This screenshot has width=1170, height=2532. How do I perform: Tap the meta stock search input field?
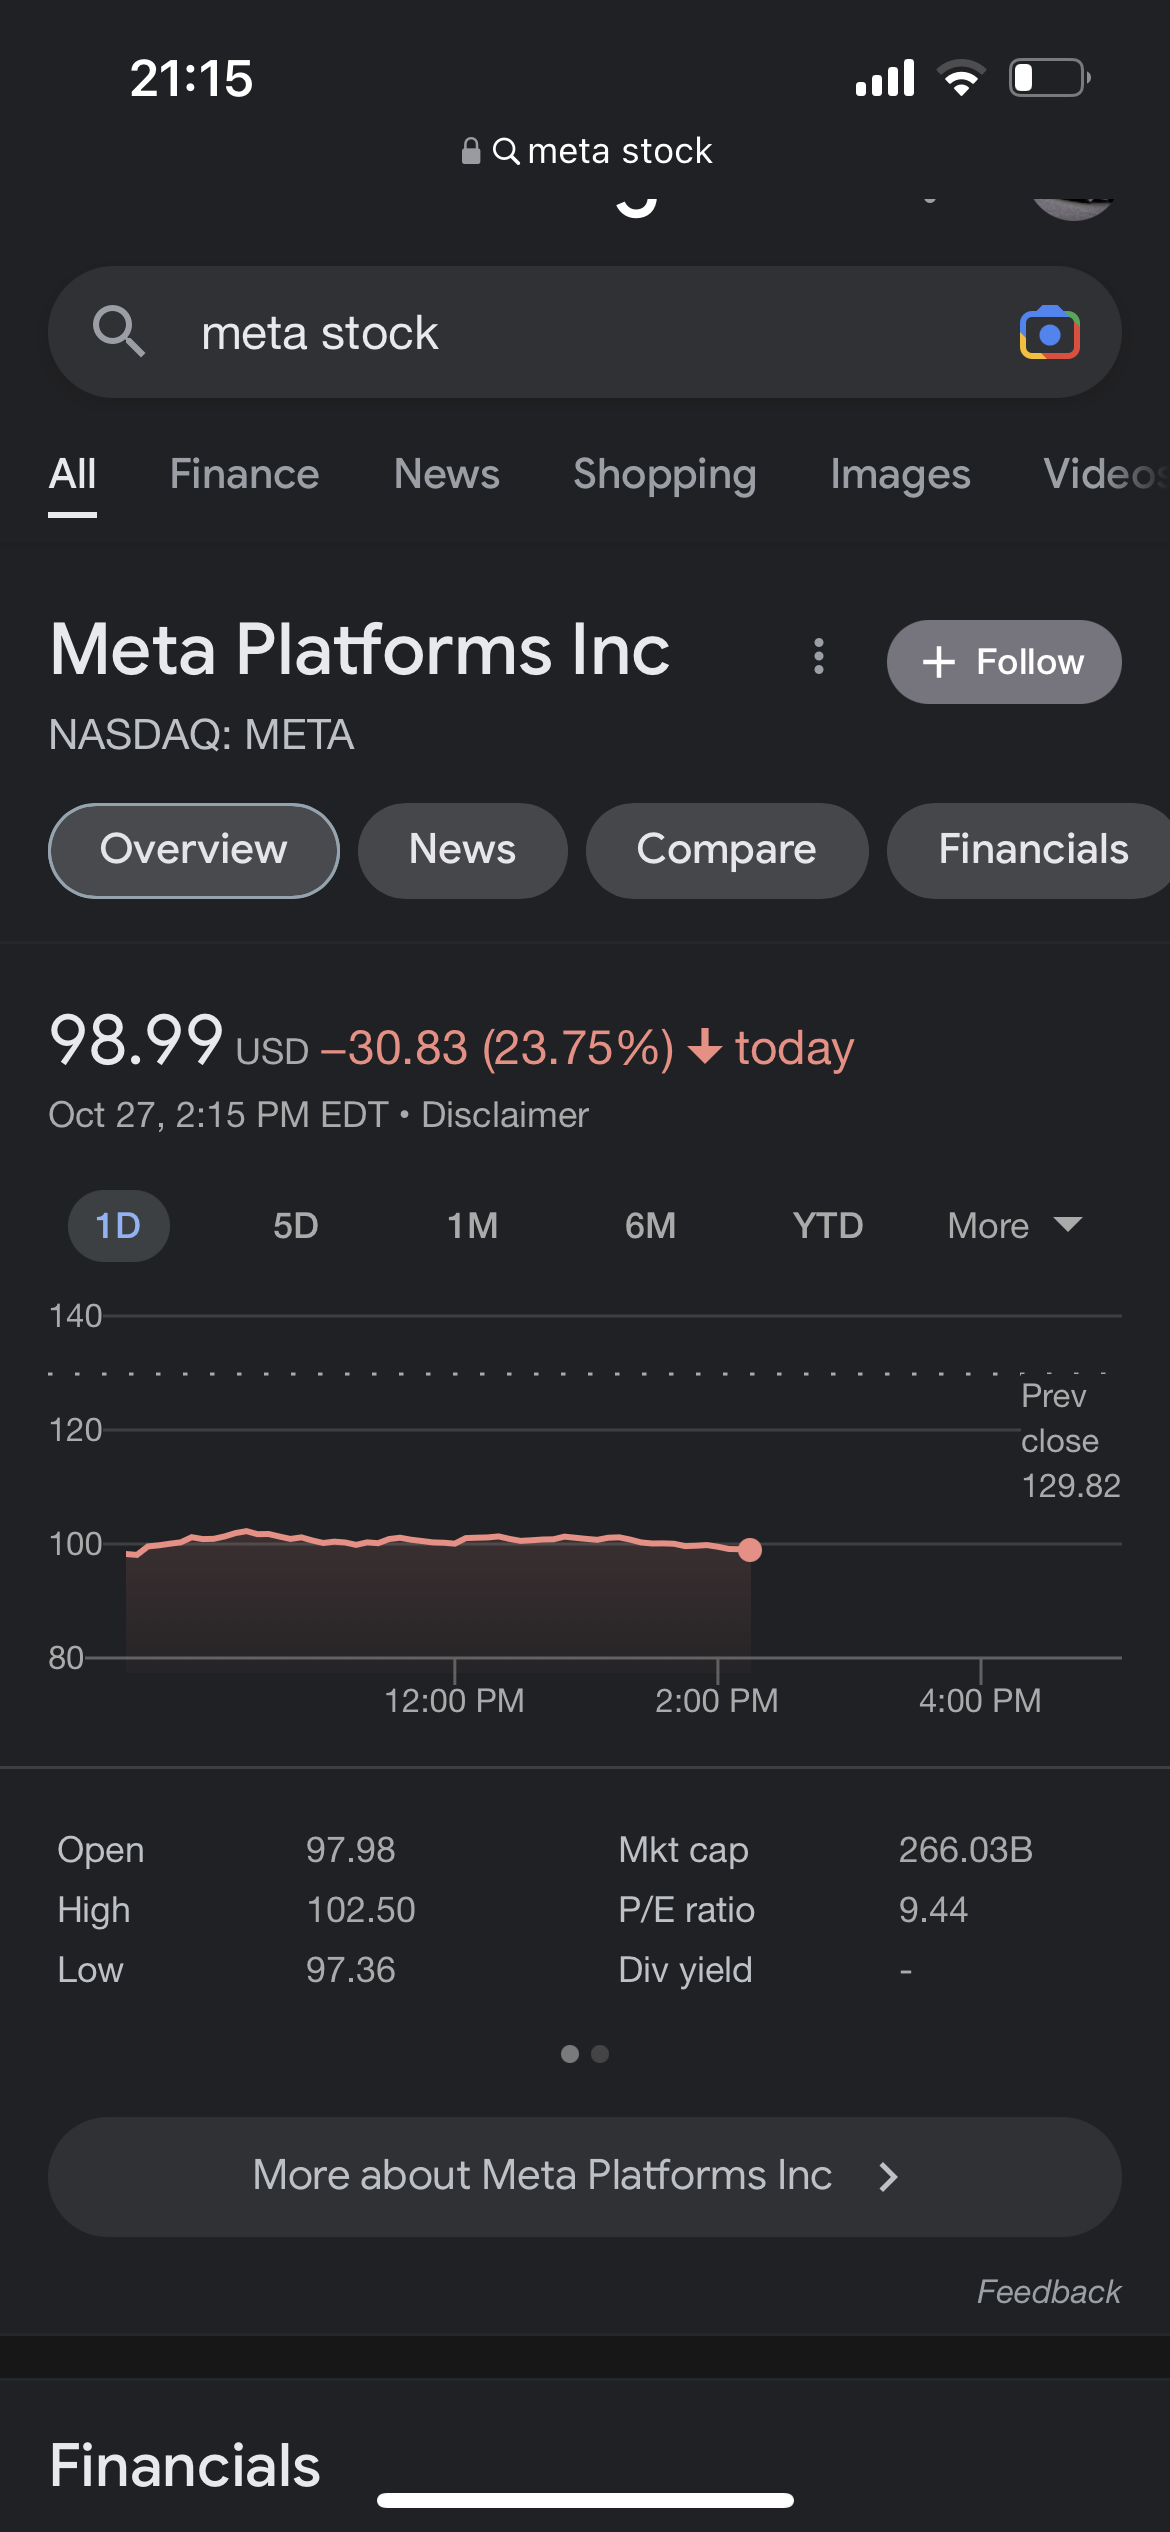585,332
